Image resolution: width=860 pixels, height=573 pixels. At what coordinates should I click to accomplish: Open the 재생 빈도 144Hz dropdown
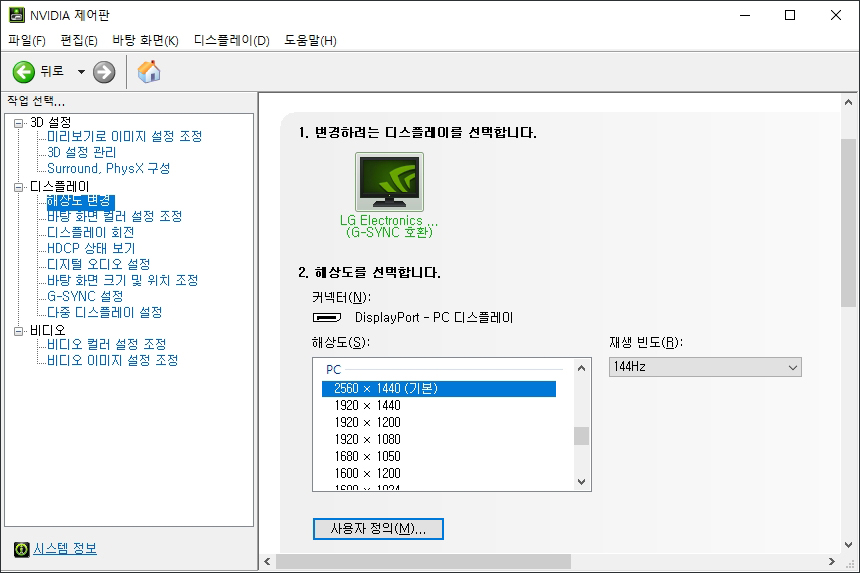click(x=705, y=367)
